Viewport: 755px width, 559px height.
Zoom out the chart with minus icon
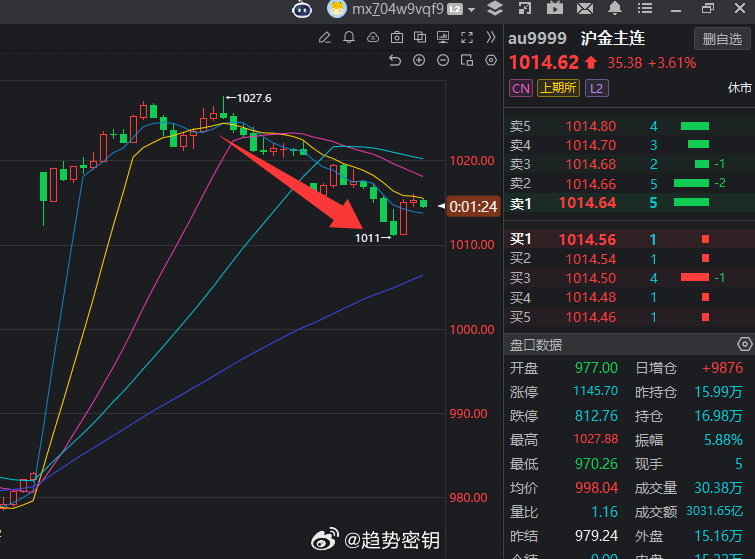pos(443,60)
